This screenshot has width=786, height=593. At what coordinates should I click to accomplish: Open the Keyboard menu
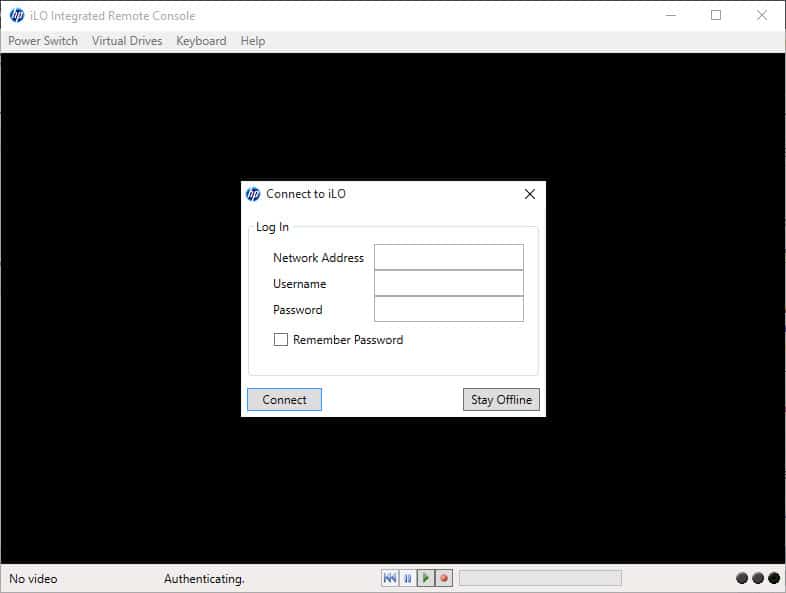click(201, 41)
